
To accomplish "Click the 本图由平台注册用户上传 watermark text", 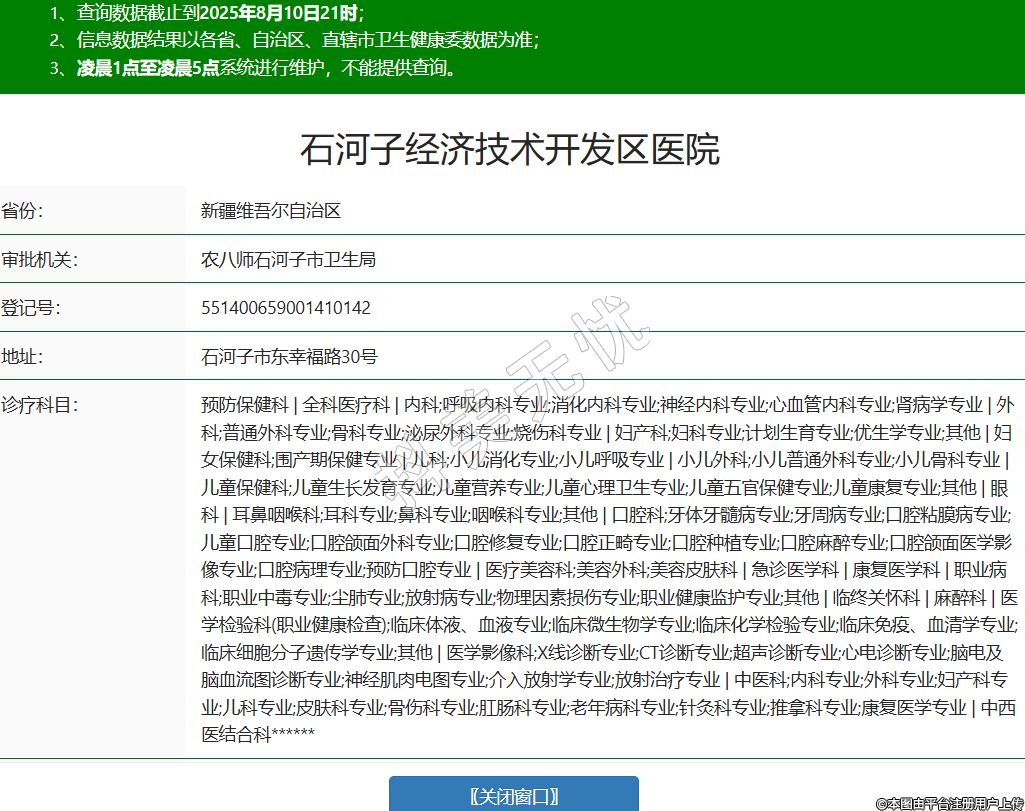I will pos(950,803).
